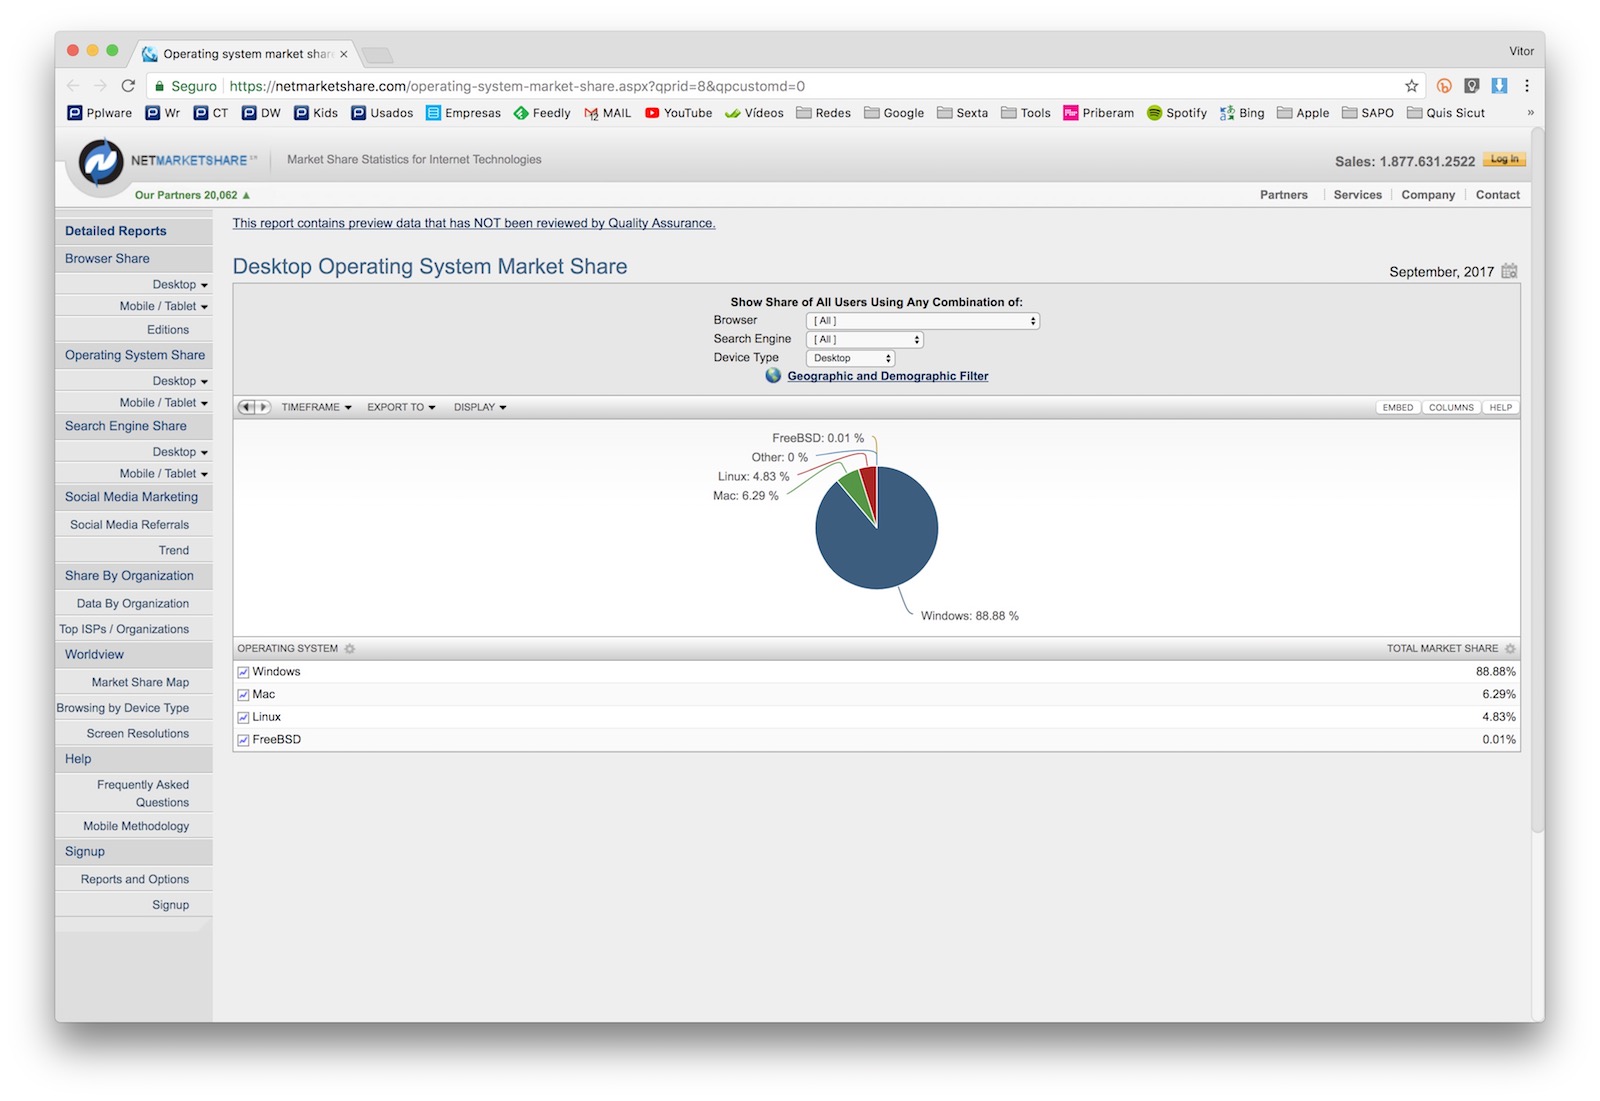Bookmark page with the star icon
The height and width of the screenshot is (1101, 1600).
1411,86
